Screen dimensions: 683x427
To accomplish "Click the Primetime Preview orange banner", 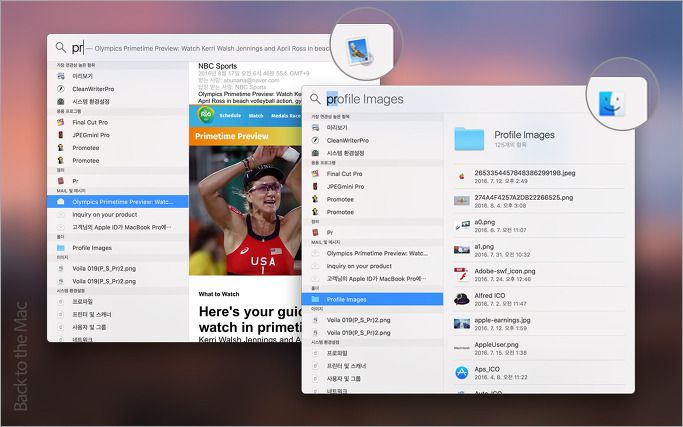I will (x=245, y=136).
